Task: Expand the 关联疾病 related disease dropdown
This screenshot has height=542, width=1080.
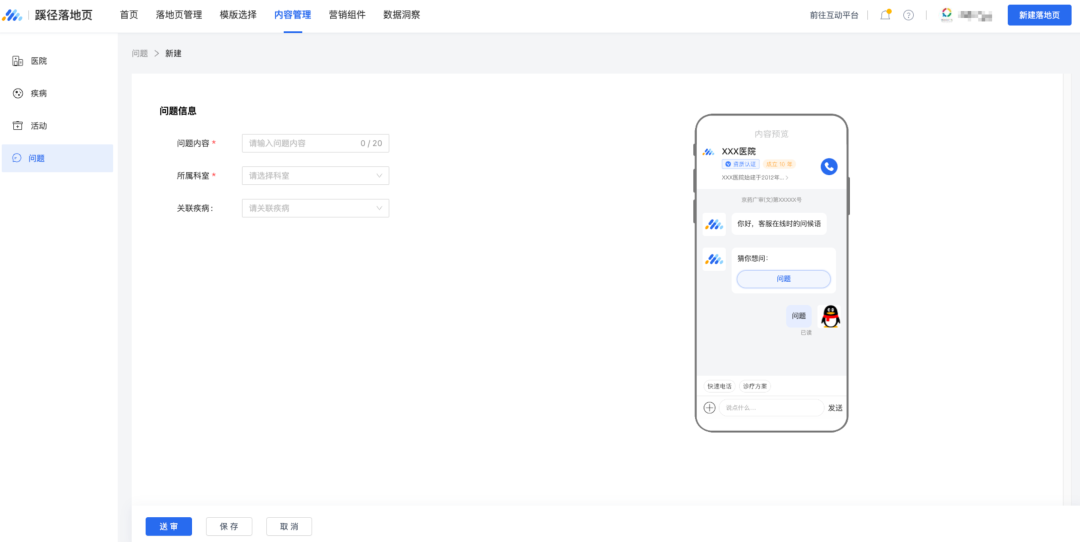Action: tap(315, 208)
